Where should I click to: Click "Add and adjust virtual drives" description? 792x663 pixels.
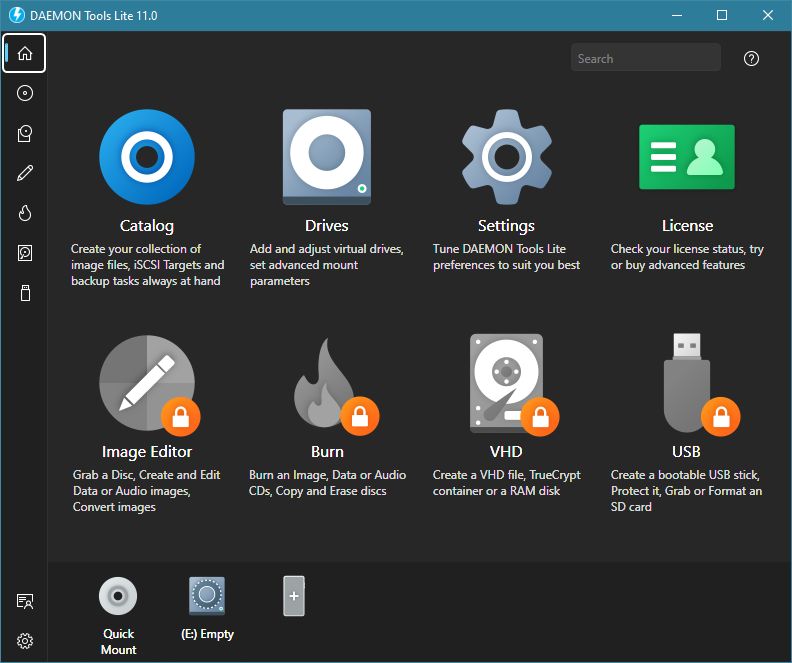(327, 249)
